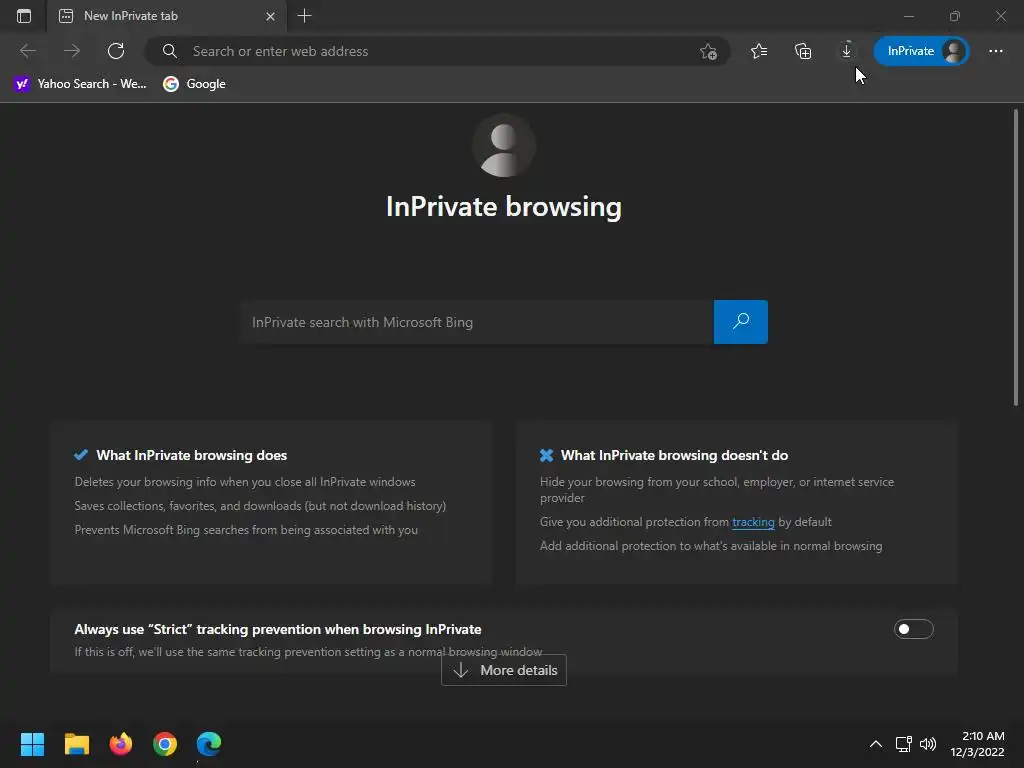This screenshot has height=768, width=1024.
Task: Open Yahoo Search bookmark
Action: [x=80, y=84]
